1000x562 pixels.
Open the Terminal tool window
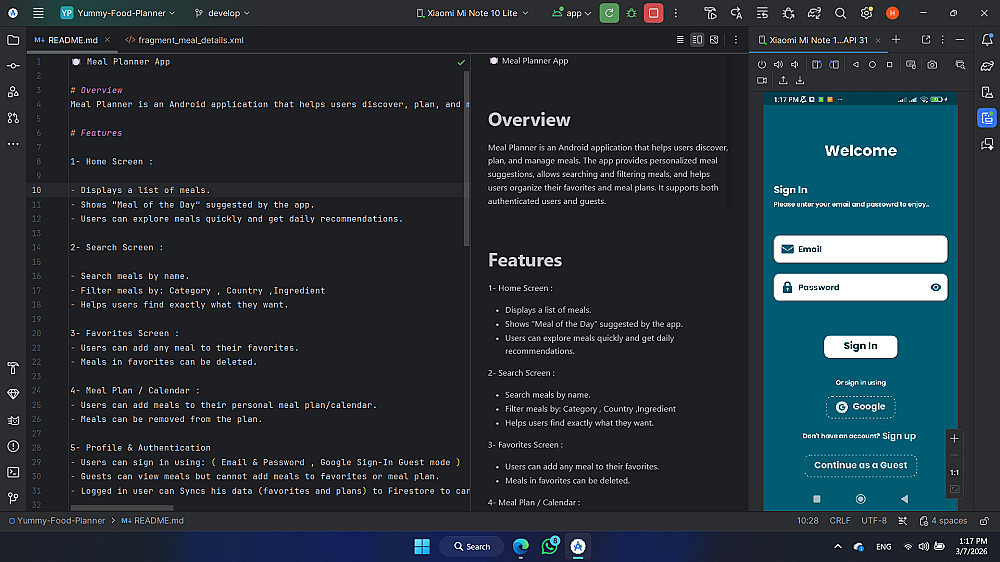click(x=13, y=472)
